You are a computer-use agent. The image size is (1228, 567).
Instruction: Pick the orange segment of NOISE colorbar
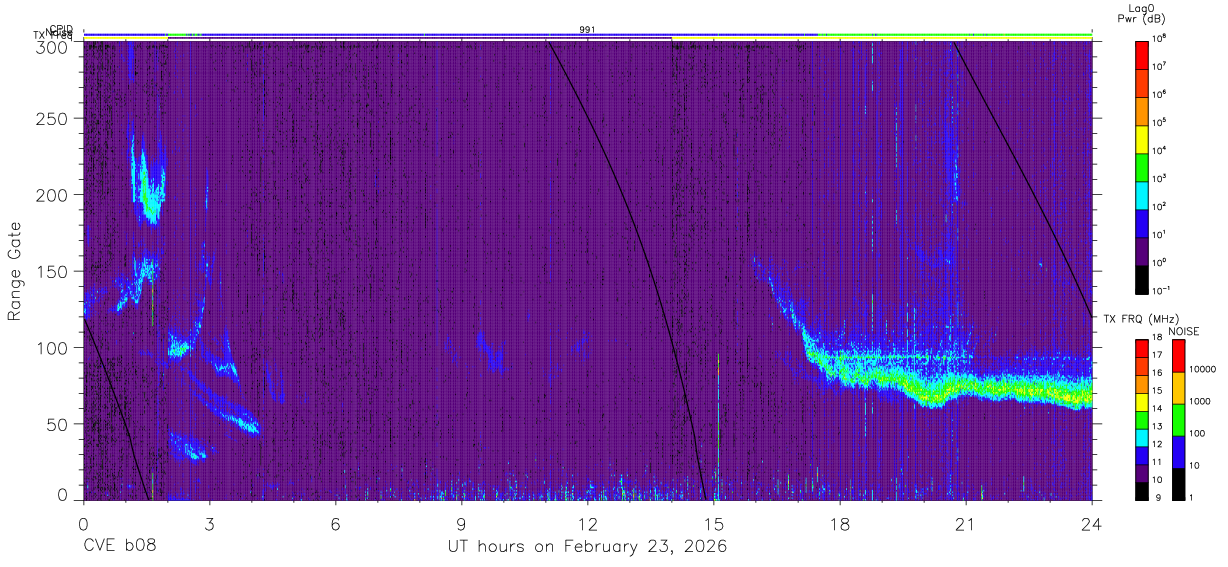pos(1179,387)
